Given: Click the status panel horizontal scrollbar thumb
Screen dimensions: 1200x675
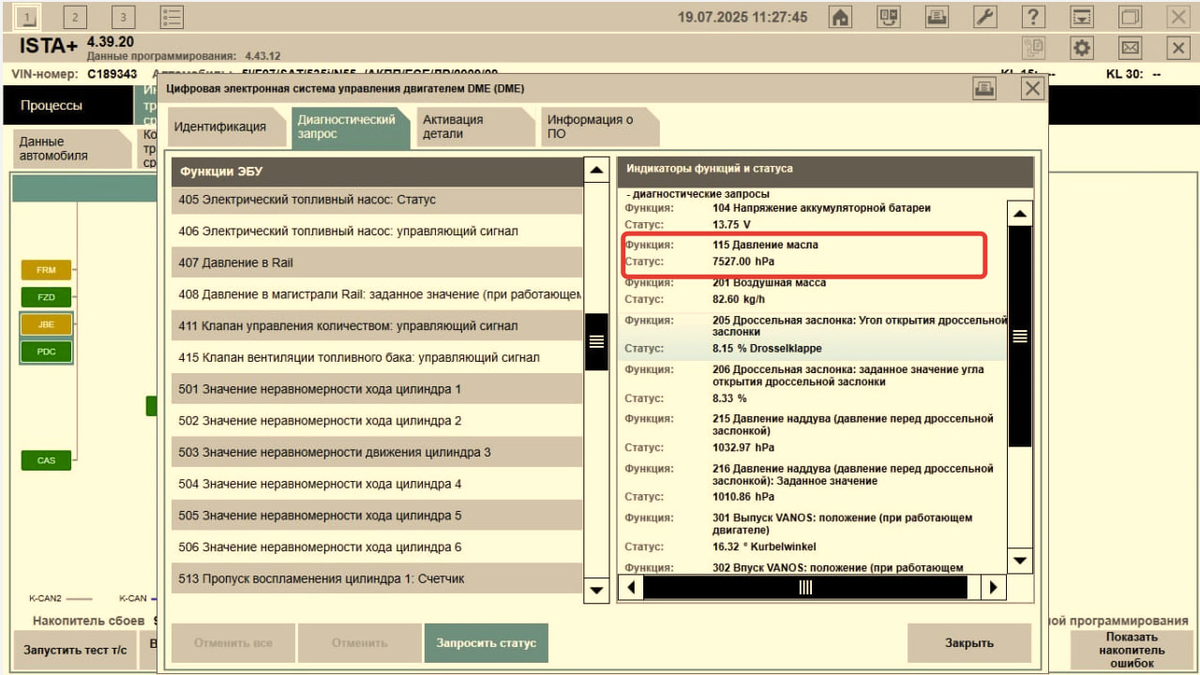Looking at the screenshot, I should (x=805, y=588).
